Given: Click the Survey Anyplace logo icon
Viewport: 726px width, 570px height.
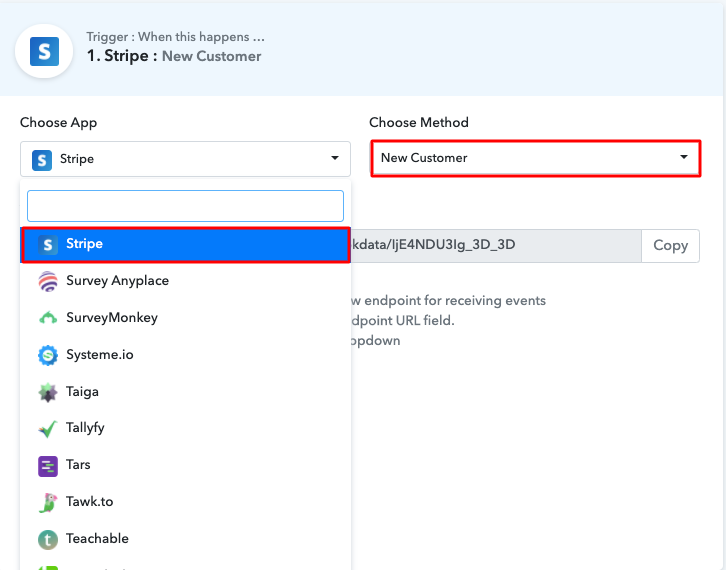Looking at the screenshot, I should tap(48, 282).
